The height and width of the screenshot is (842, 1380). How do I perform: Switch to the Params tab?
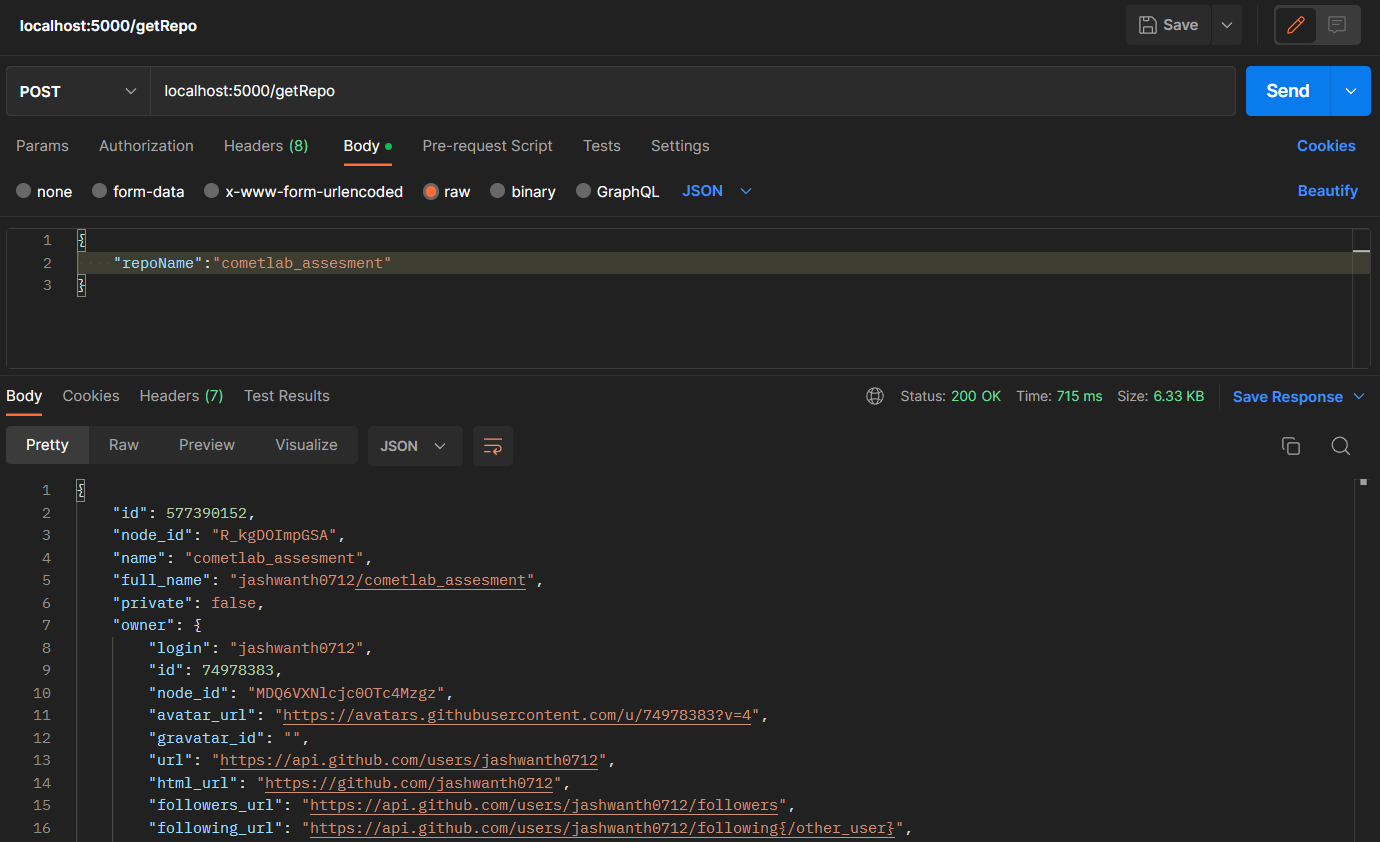coord(42,146)
